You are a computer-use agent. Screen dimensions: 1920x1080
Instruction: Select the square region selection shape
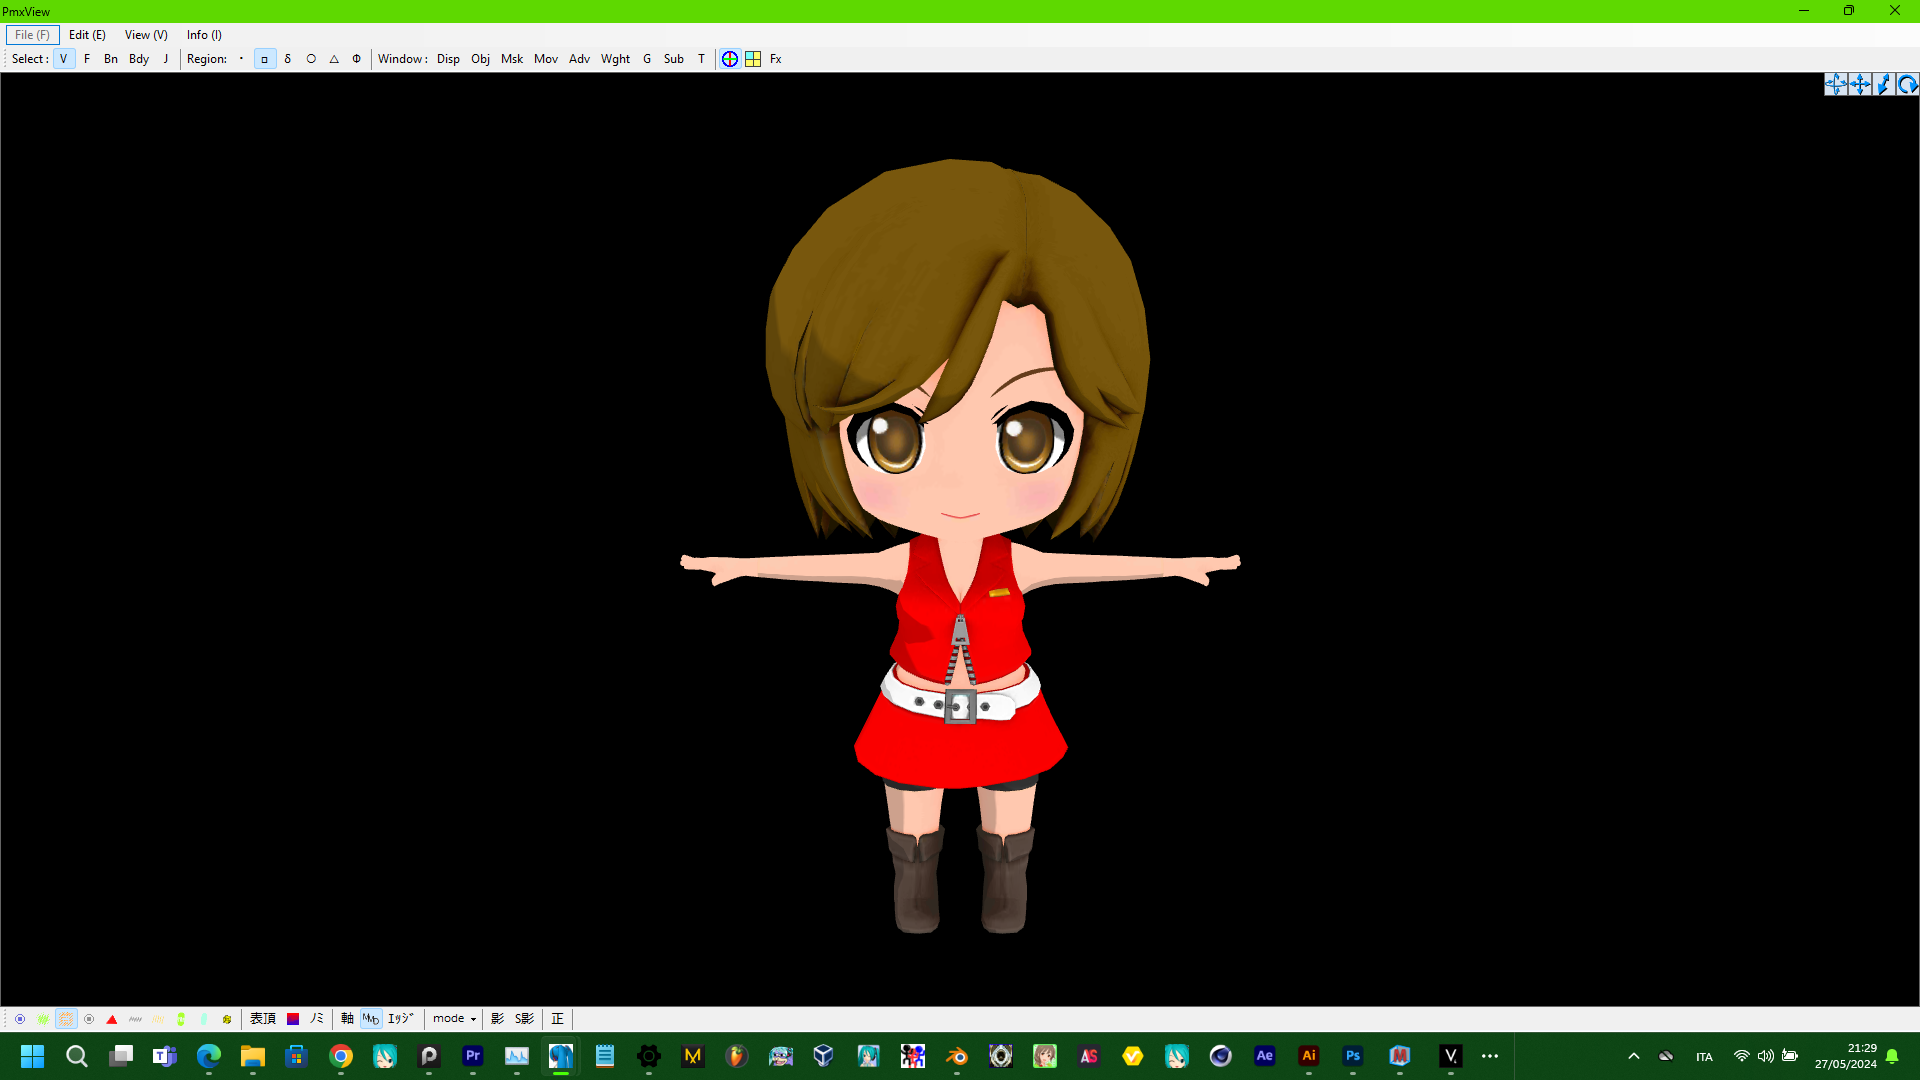tap(265, 59)
